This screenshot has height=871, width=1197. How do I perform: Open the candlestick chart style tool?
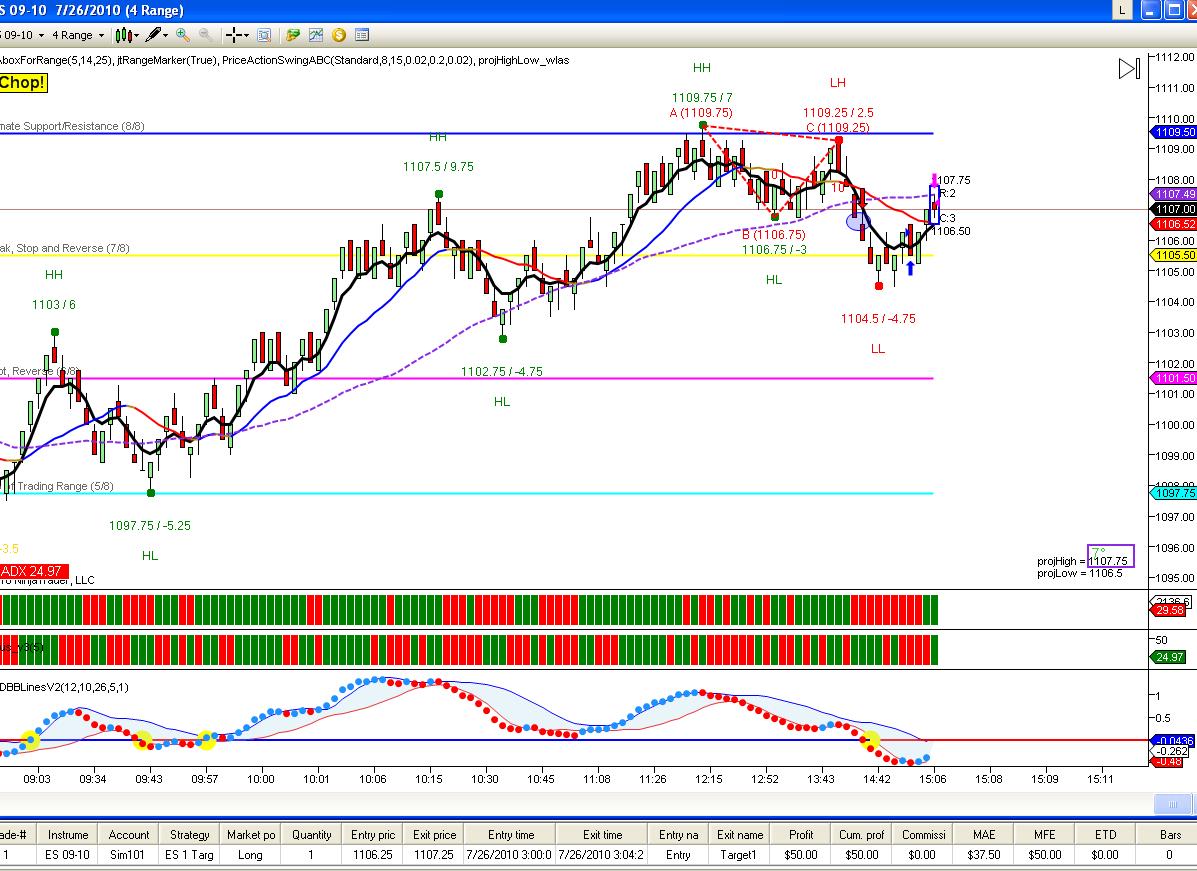(x=124, y=35)
